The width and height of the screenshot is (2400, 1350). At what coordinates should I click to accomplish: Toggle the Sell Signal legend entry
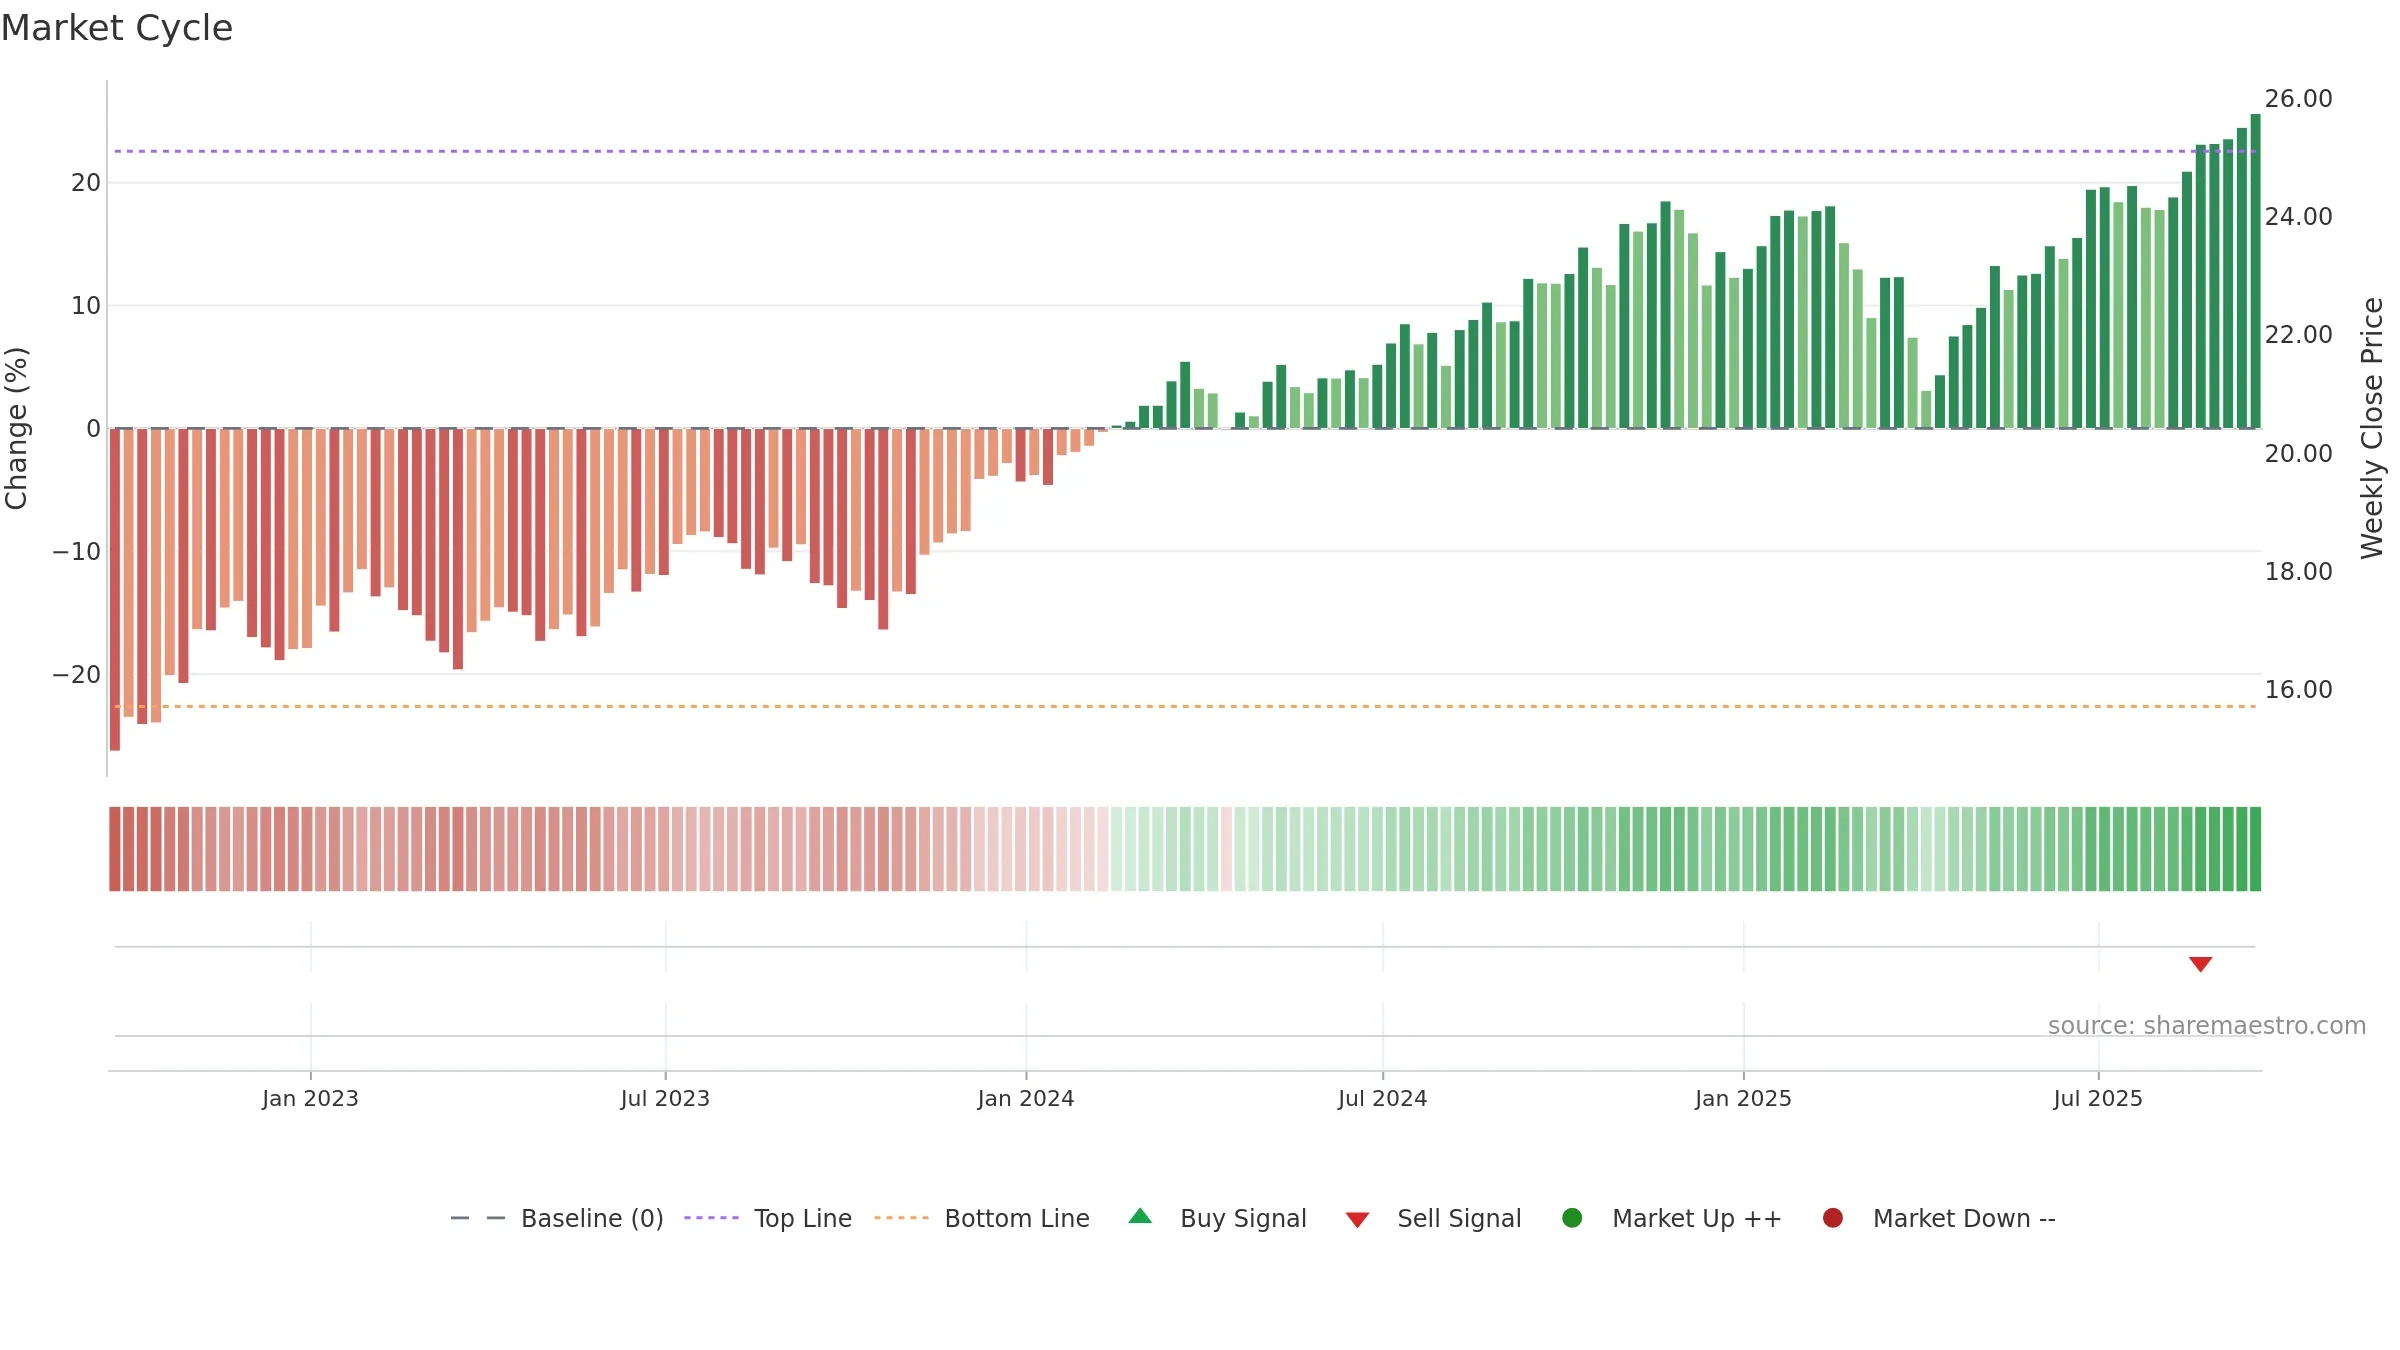pyautogui.click(x=1433, y=1218)
